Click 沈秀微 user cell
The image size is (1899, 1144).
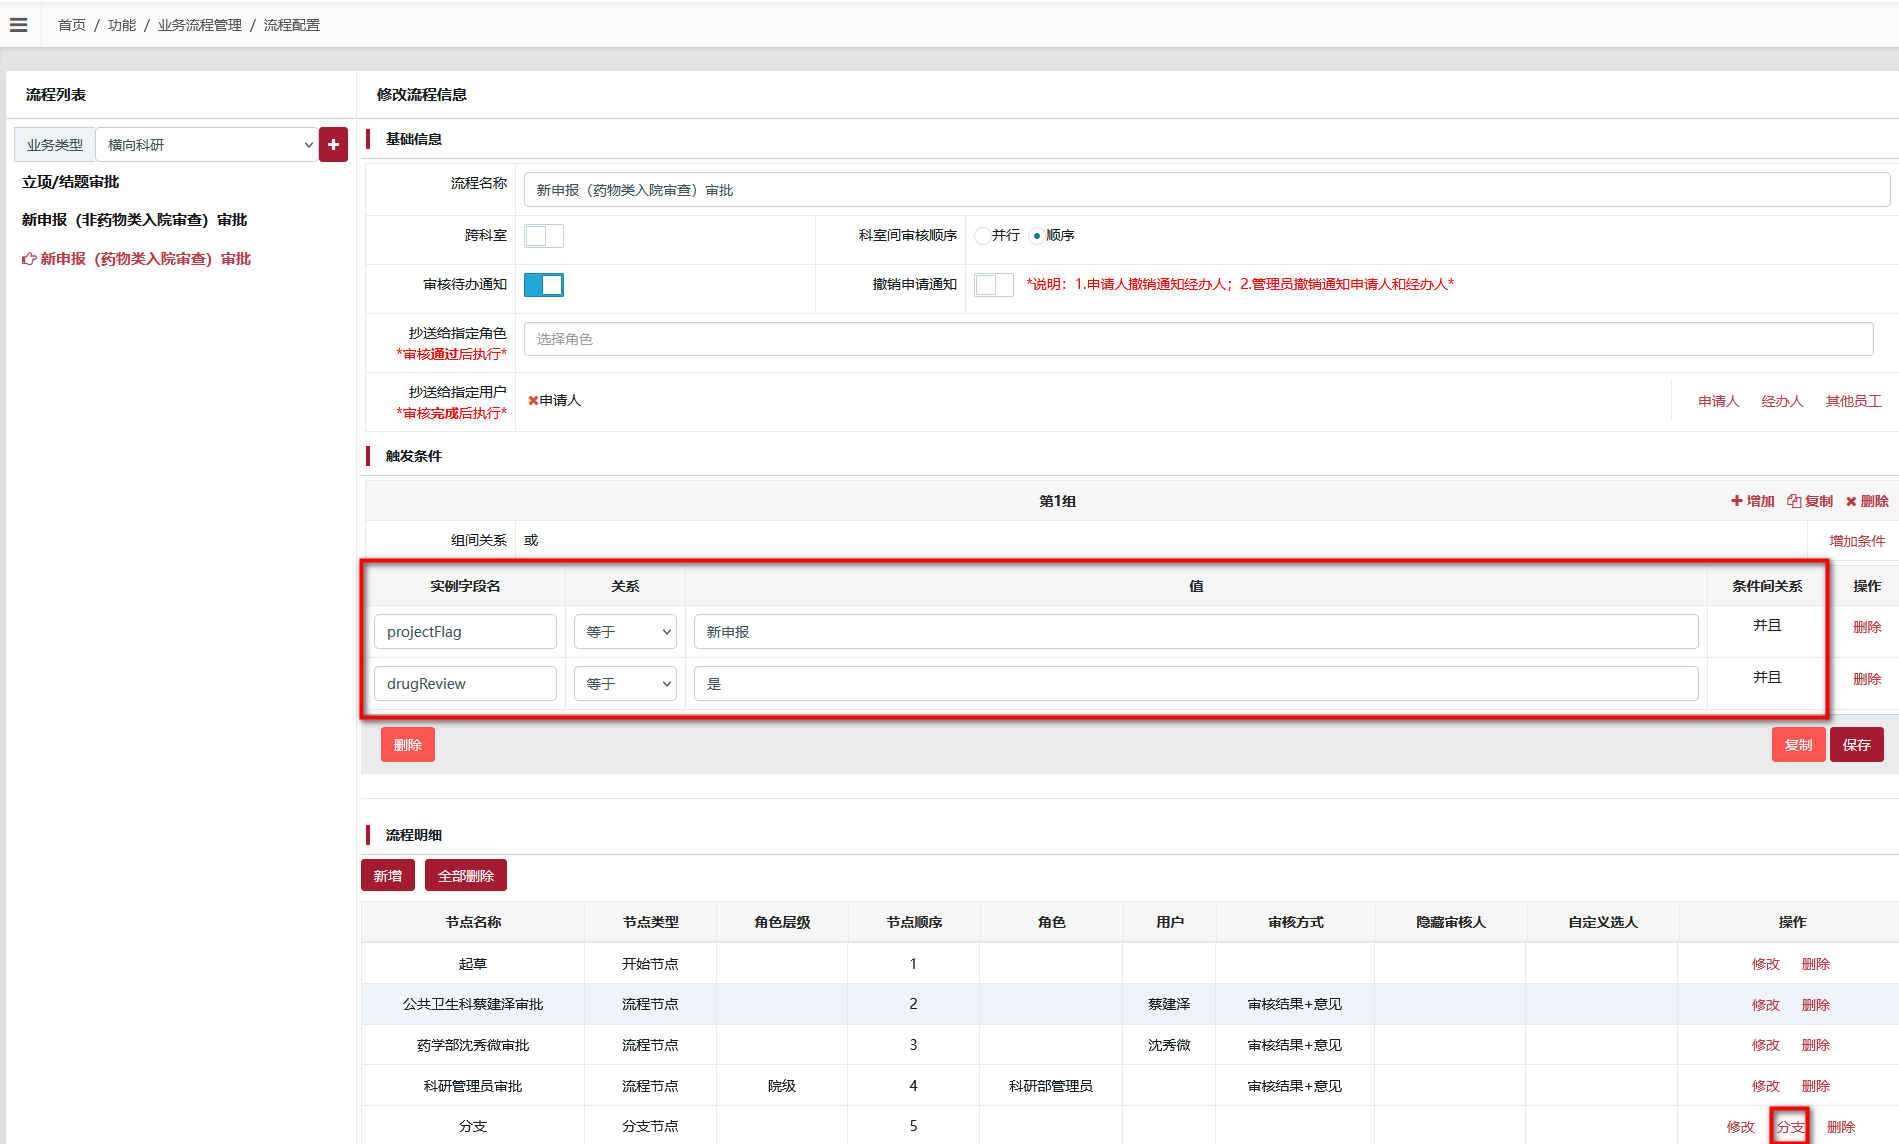click(1169, 1045)
